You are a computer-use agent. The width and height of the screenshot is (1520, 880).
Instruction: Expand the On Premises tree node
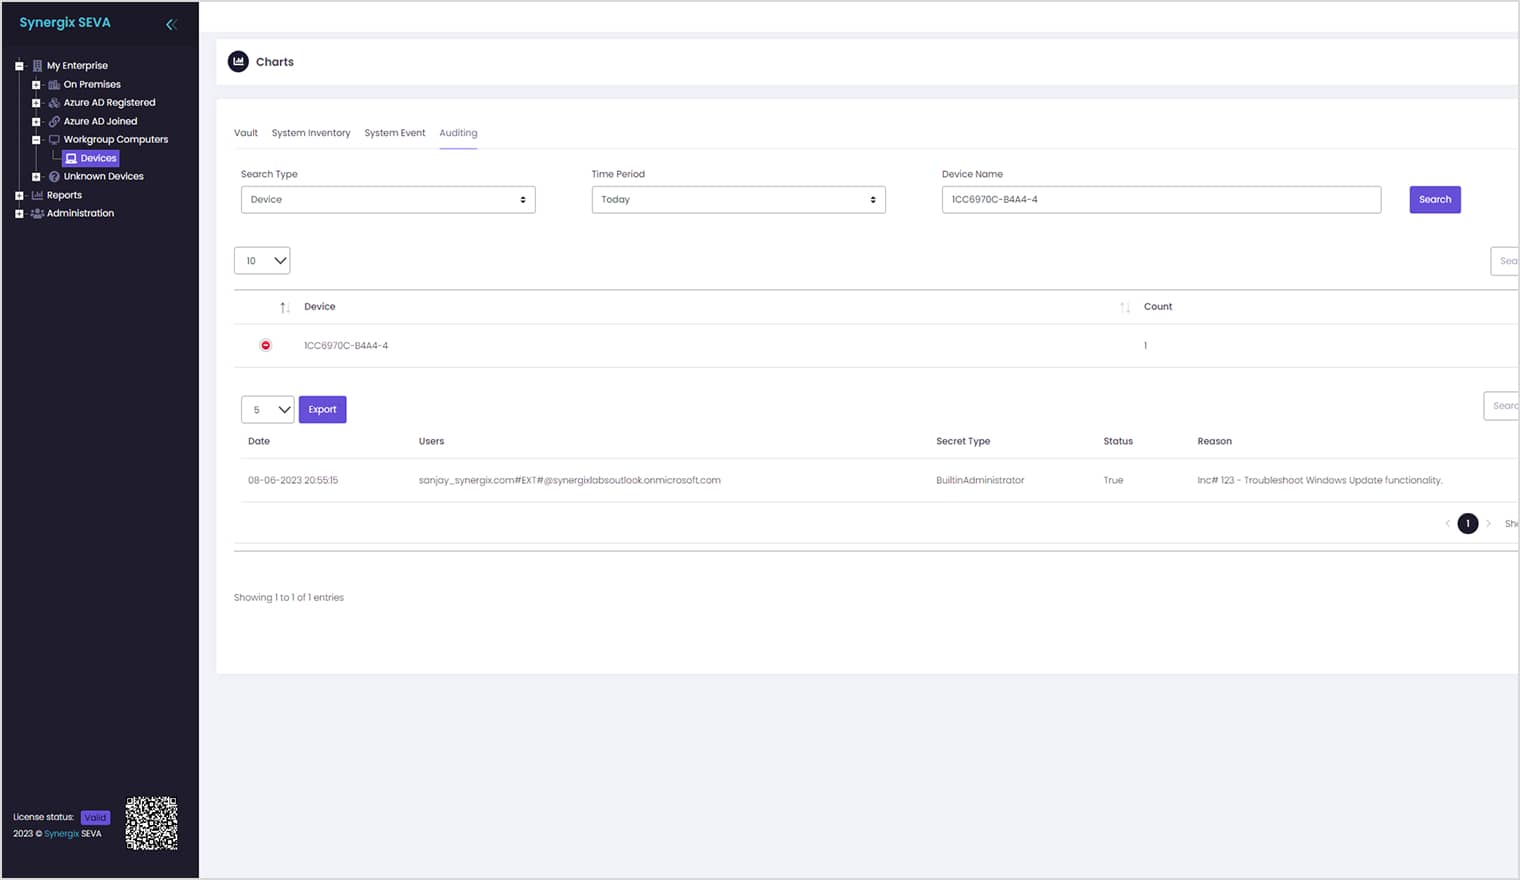point(36,85)
